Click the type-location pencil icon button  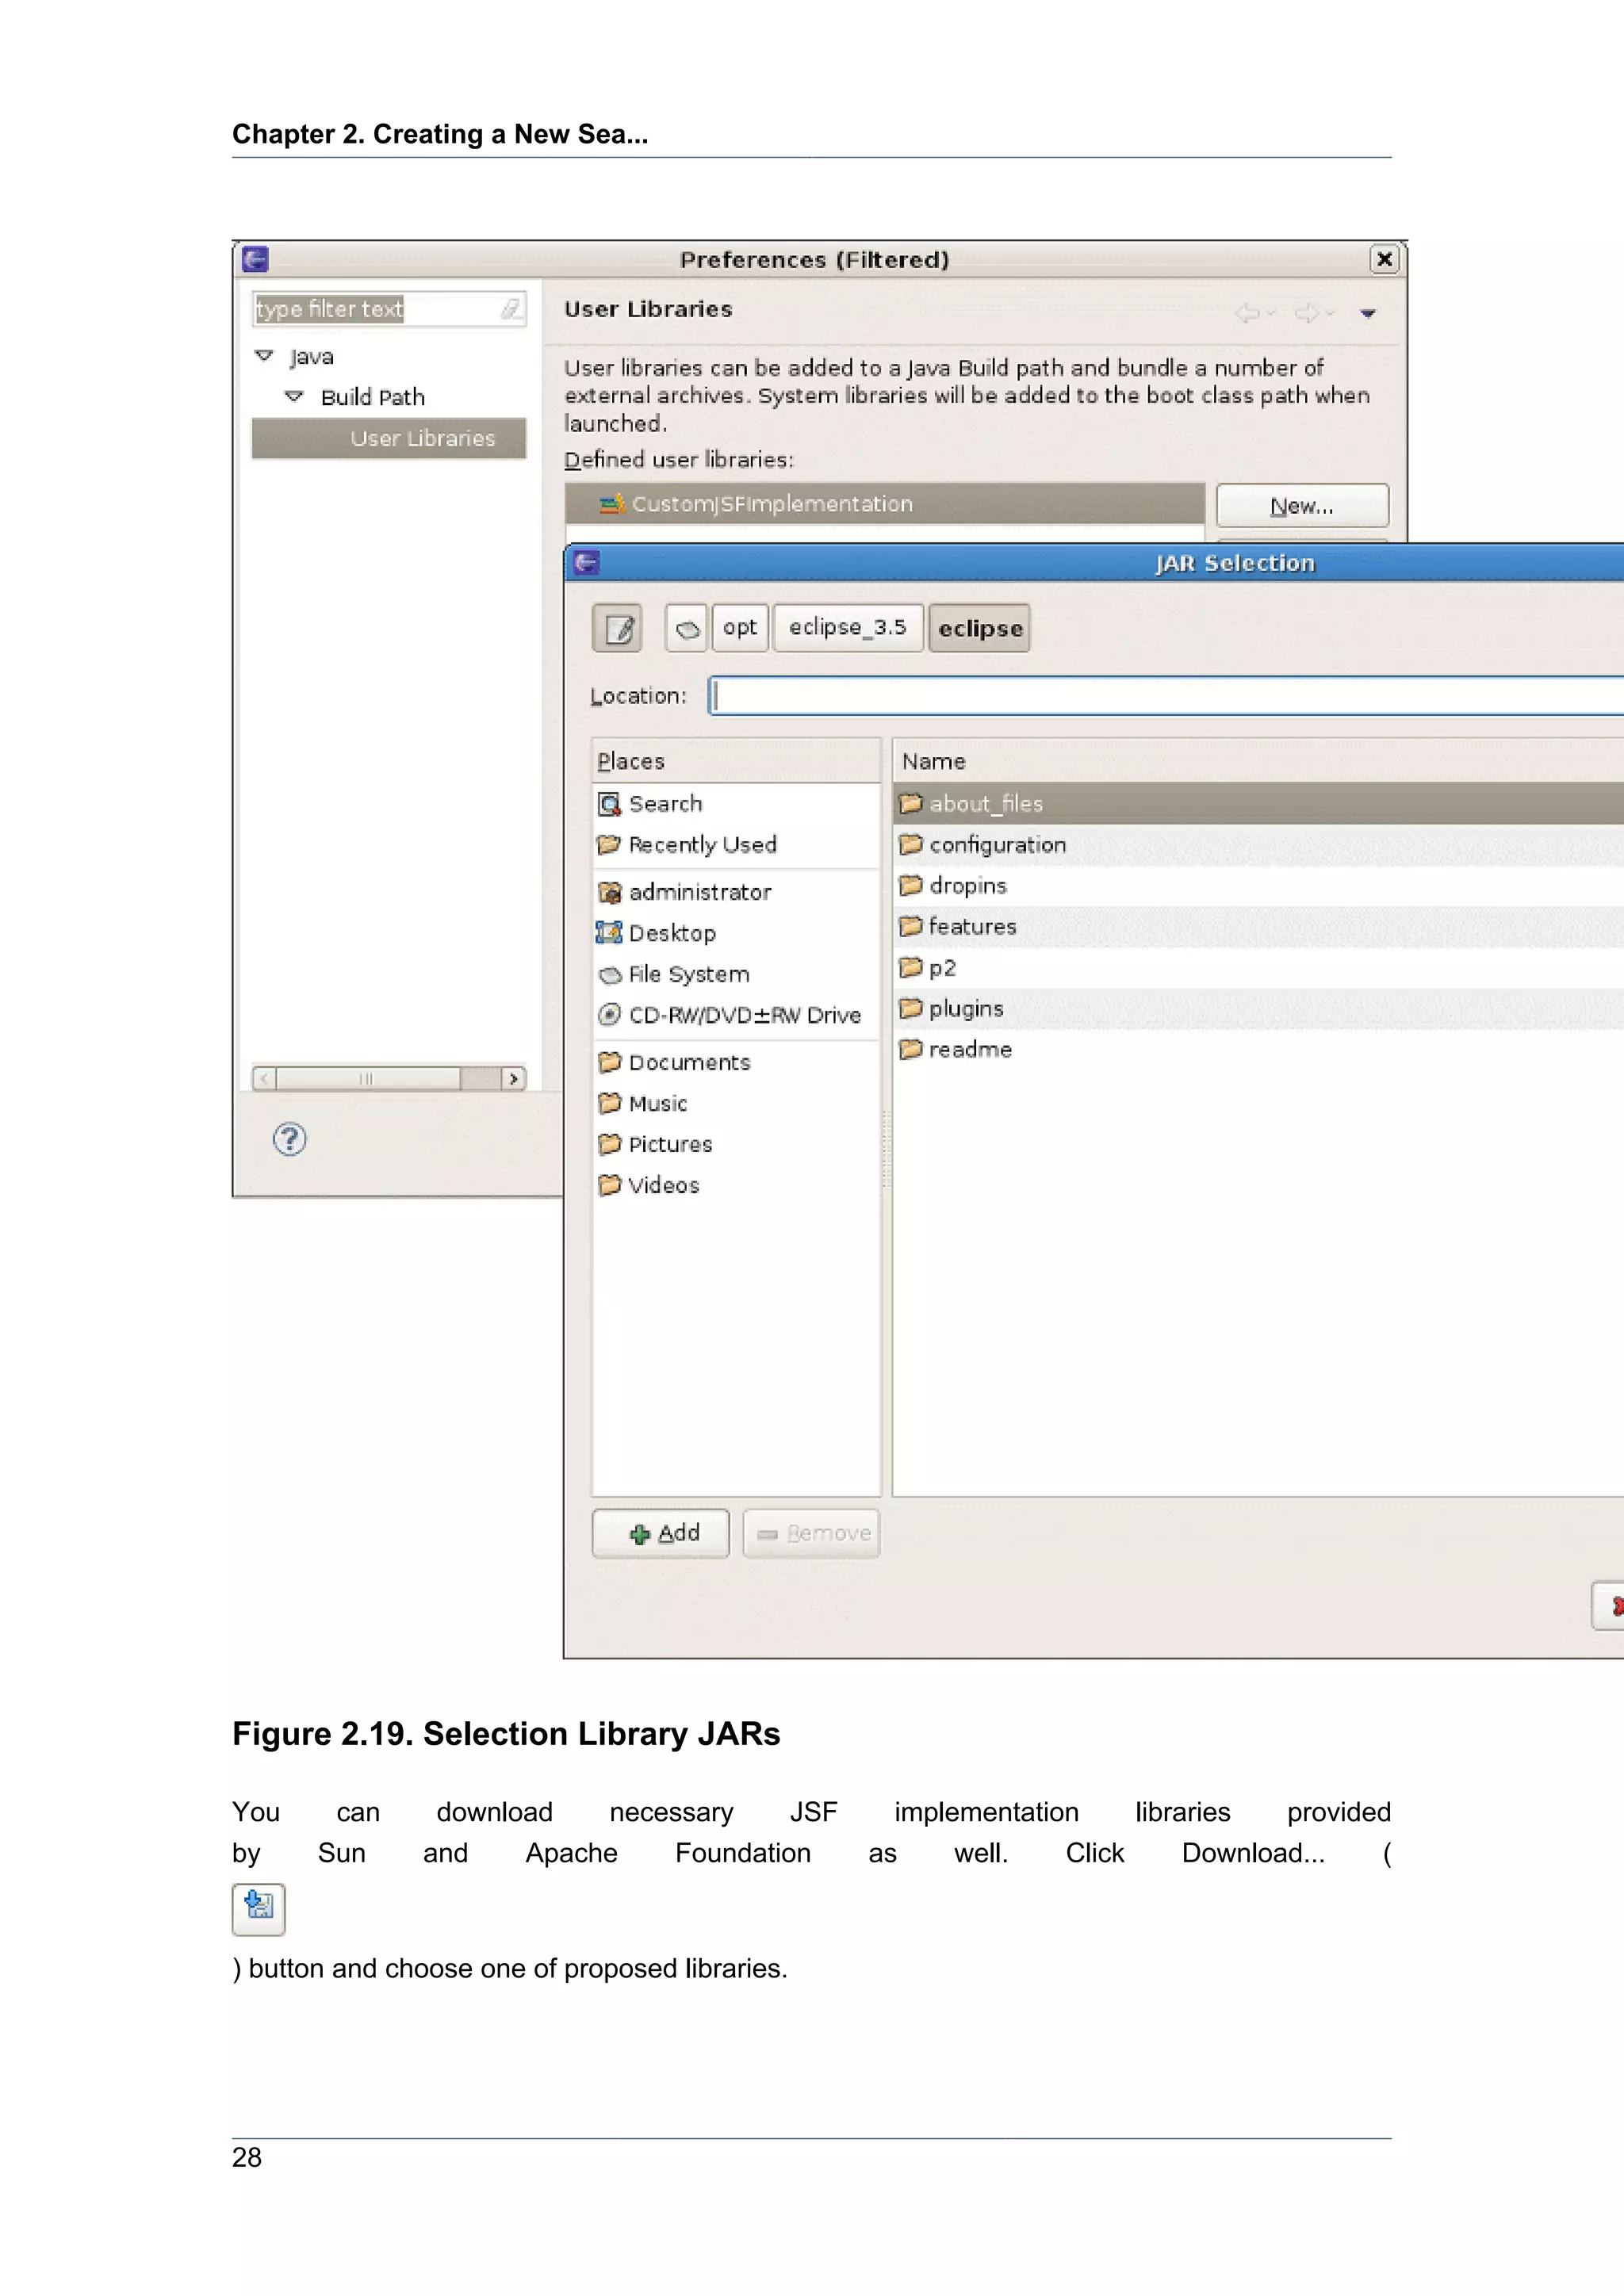617,628
